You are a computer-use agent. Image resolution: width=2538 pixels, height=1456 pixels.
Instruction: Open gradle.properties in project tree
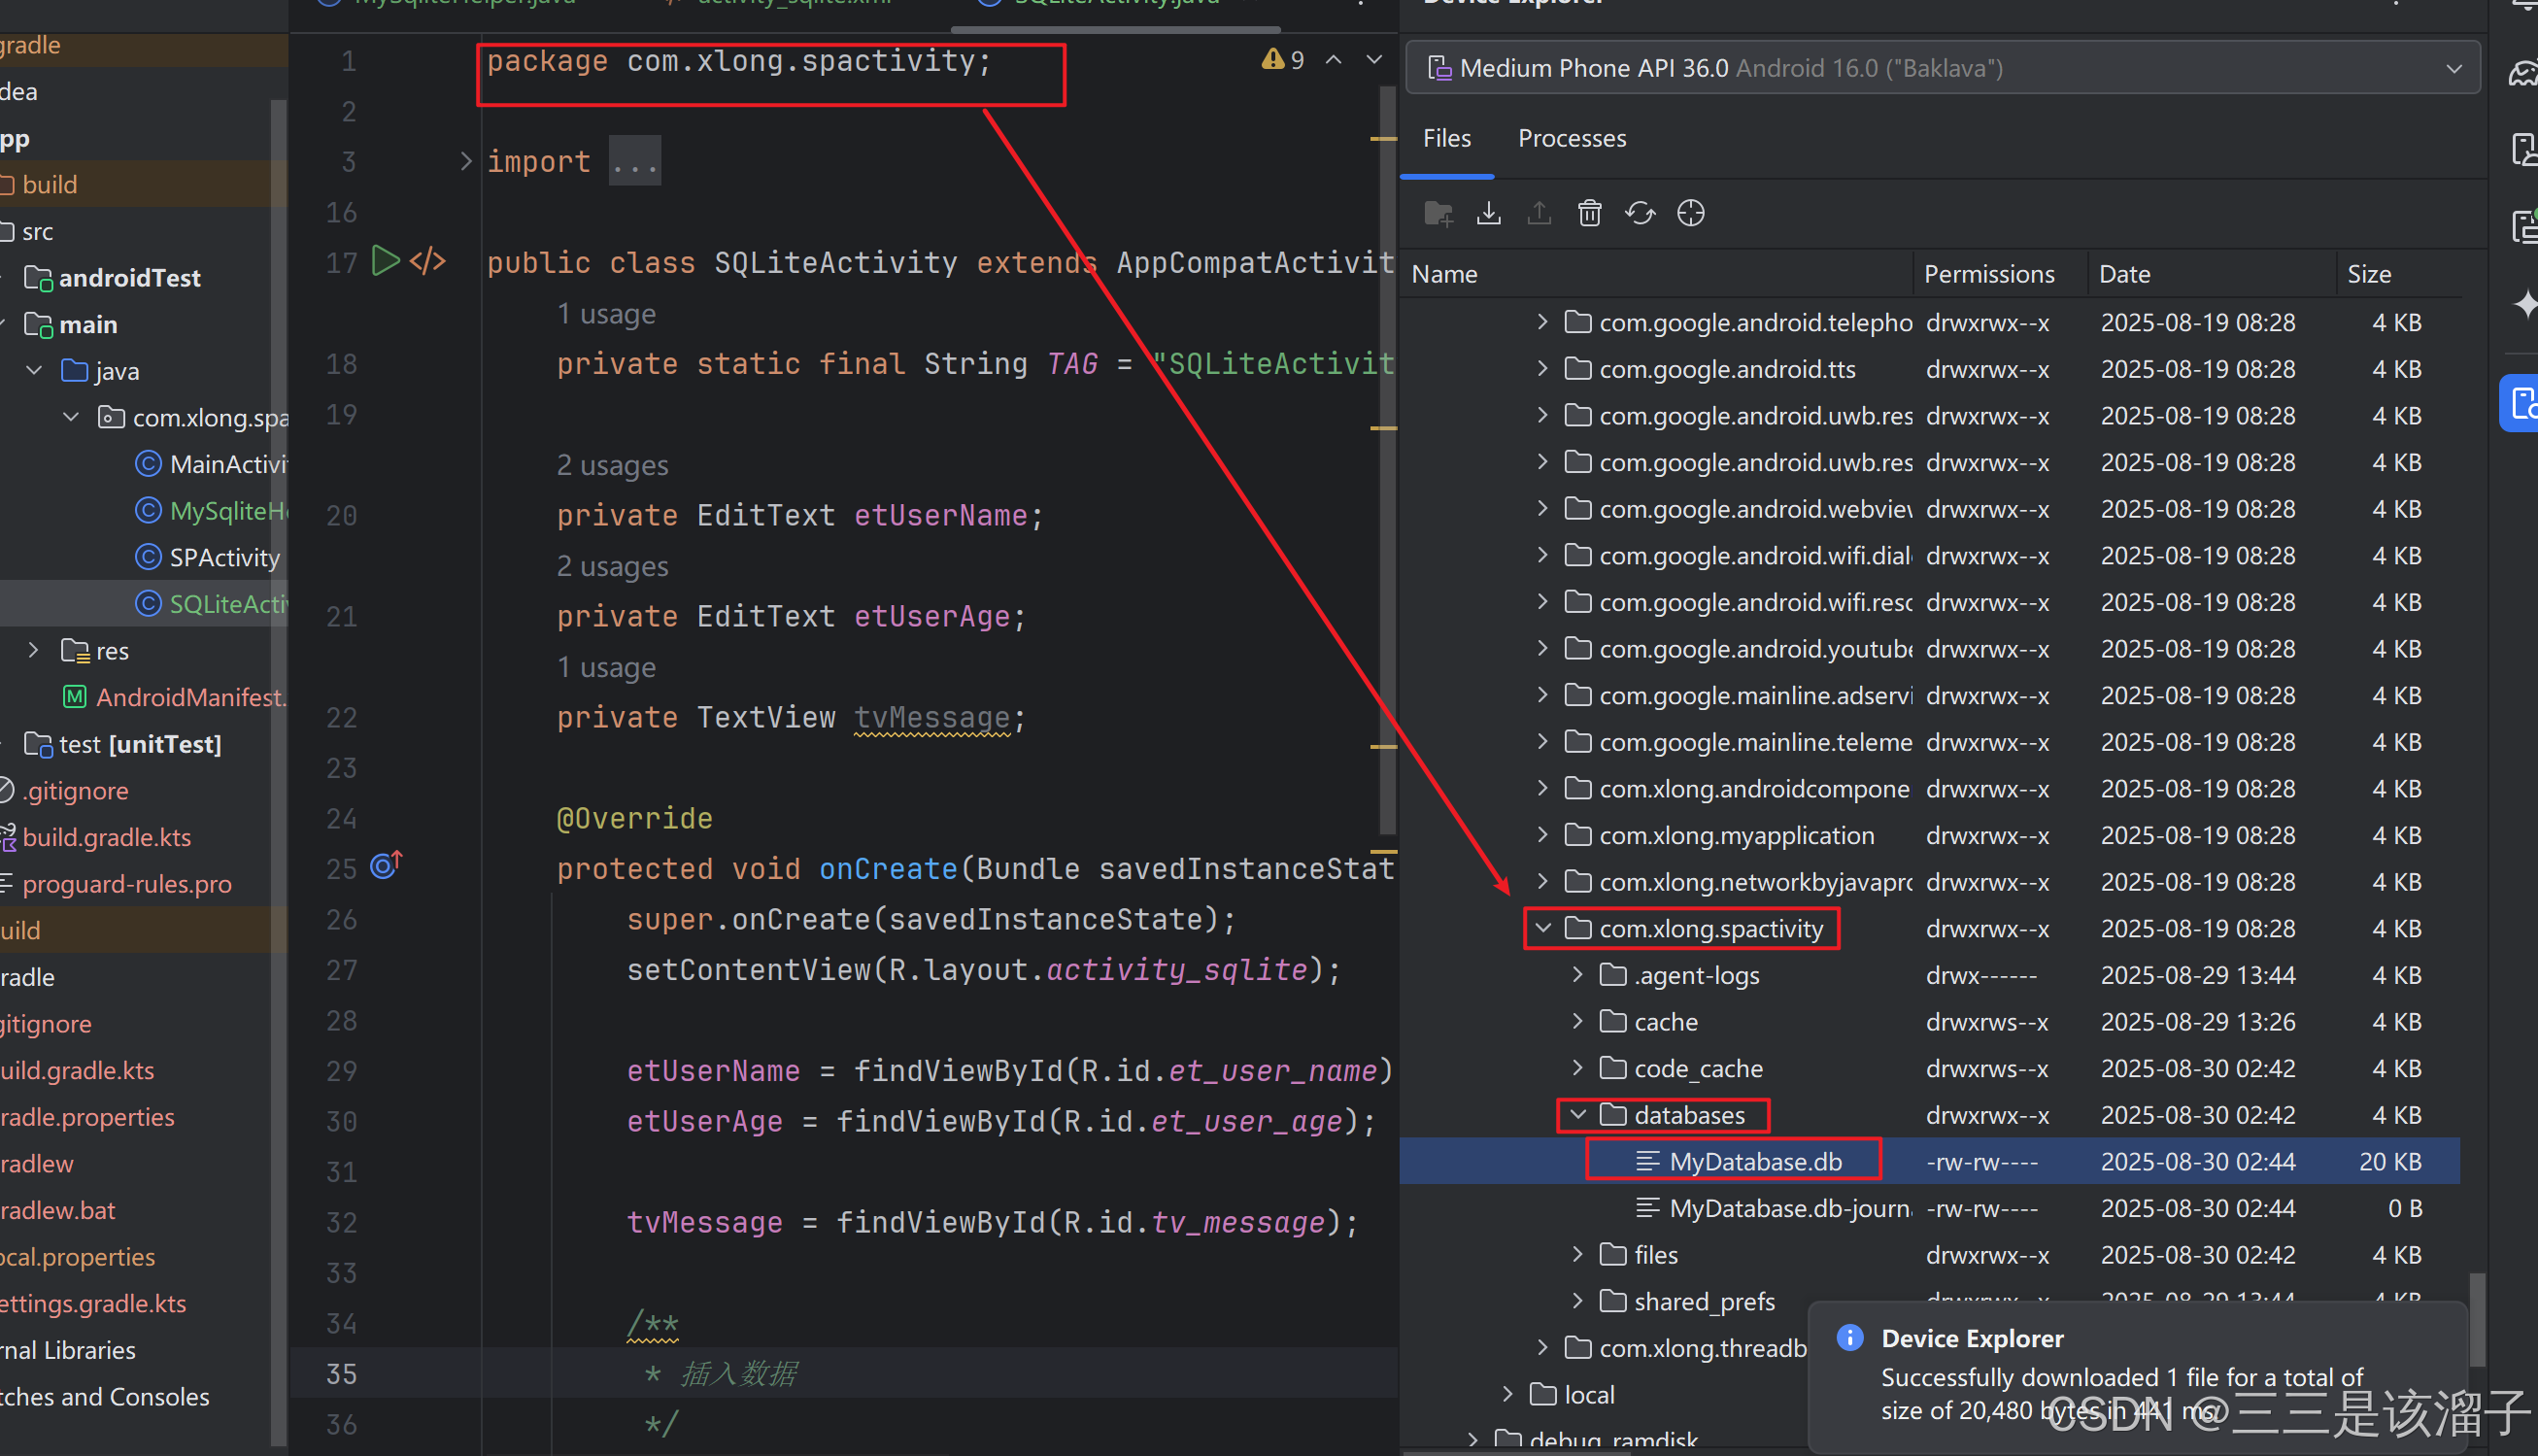(x=87, y=1117)
